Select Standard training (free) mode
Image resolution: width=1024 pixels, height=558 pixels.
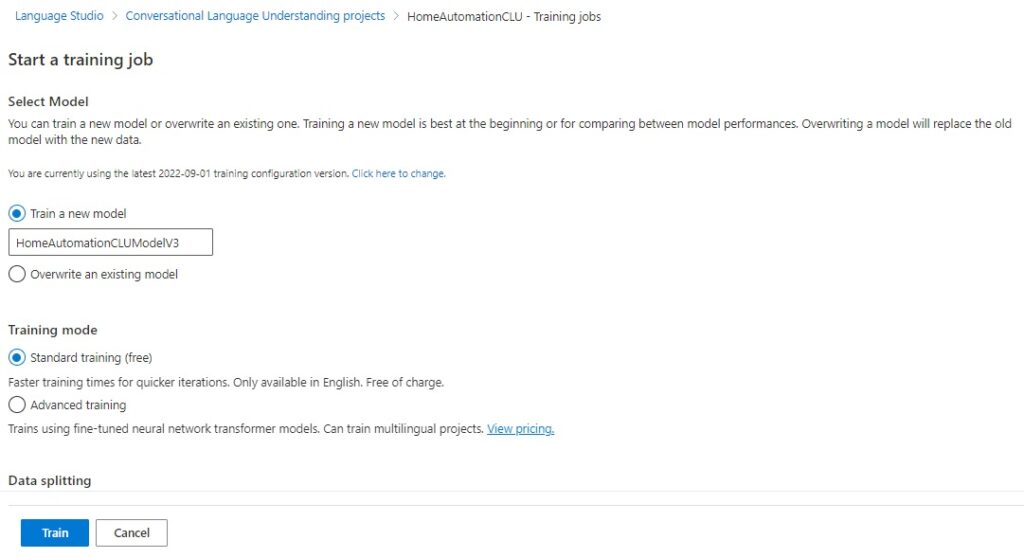tap(17, 358)
